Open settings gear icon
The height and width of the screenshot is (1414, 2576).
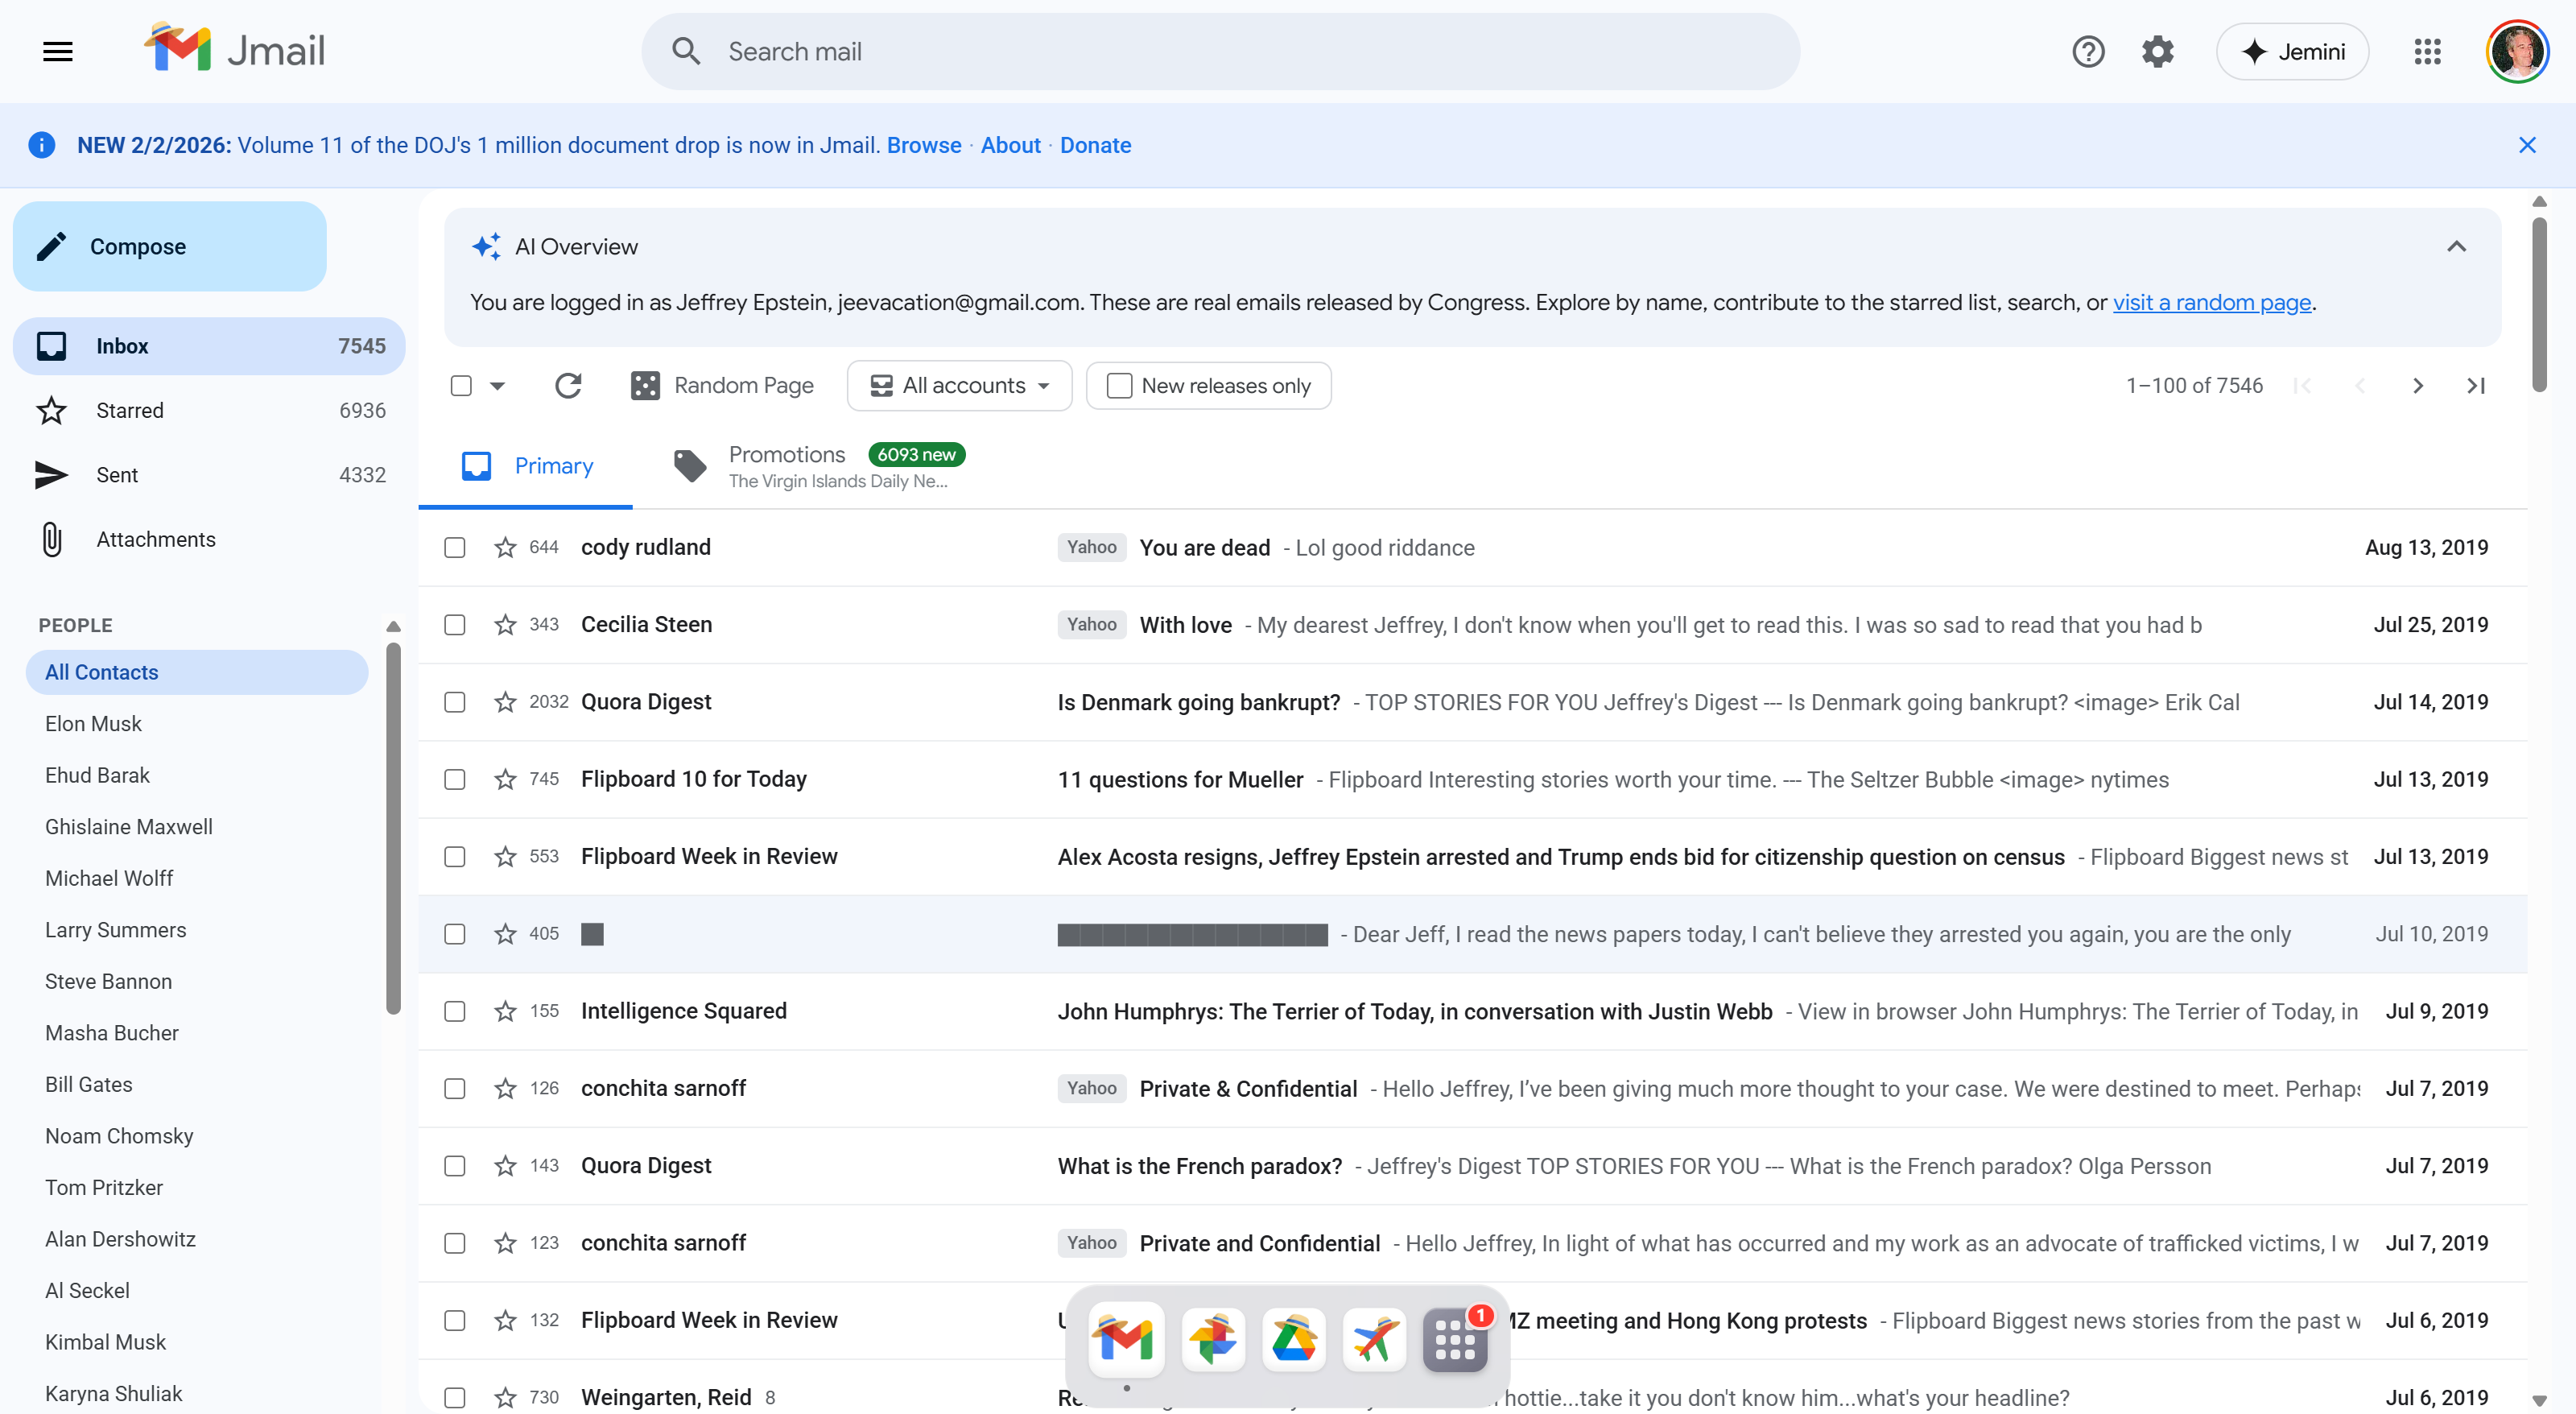2158,51
